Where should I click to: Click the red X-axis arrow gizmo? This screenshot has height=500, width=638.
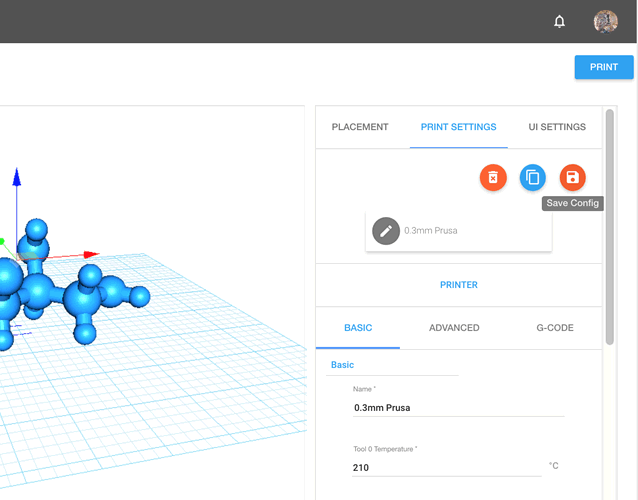(91, 255)
